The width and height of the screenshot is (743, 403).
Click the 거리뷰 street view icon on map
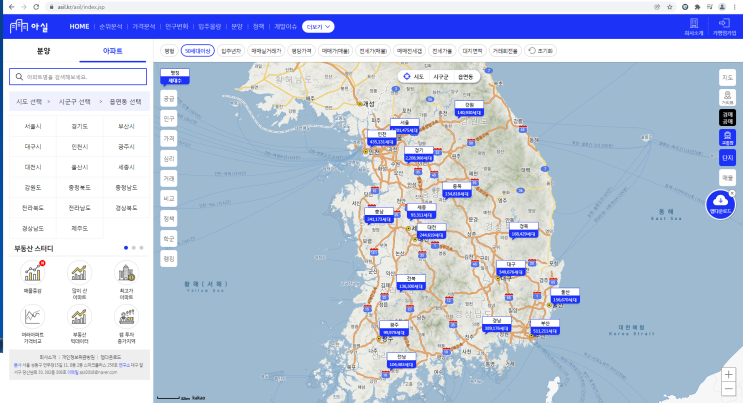pyautogui.click(x=727, y=97)
